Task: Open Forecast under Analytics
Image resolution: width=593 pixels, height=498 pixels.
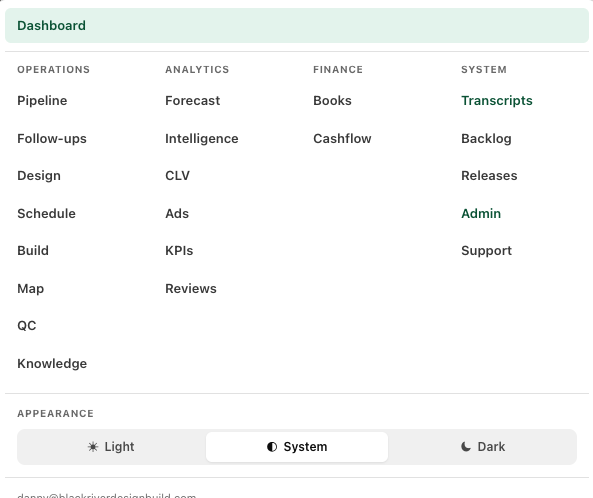Action: click(192, 101)
